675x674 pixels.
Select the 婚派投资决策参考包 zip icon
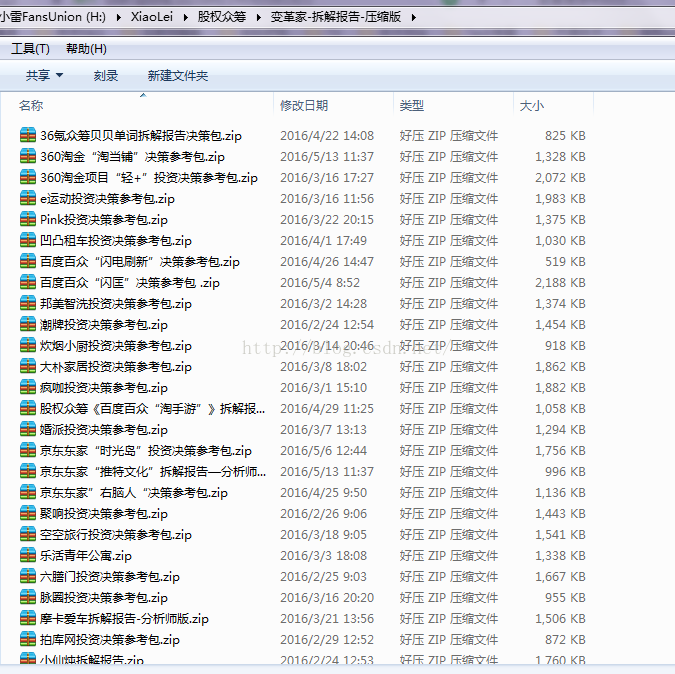28,430
